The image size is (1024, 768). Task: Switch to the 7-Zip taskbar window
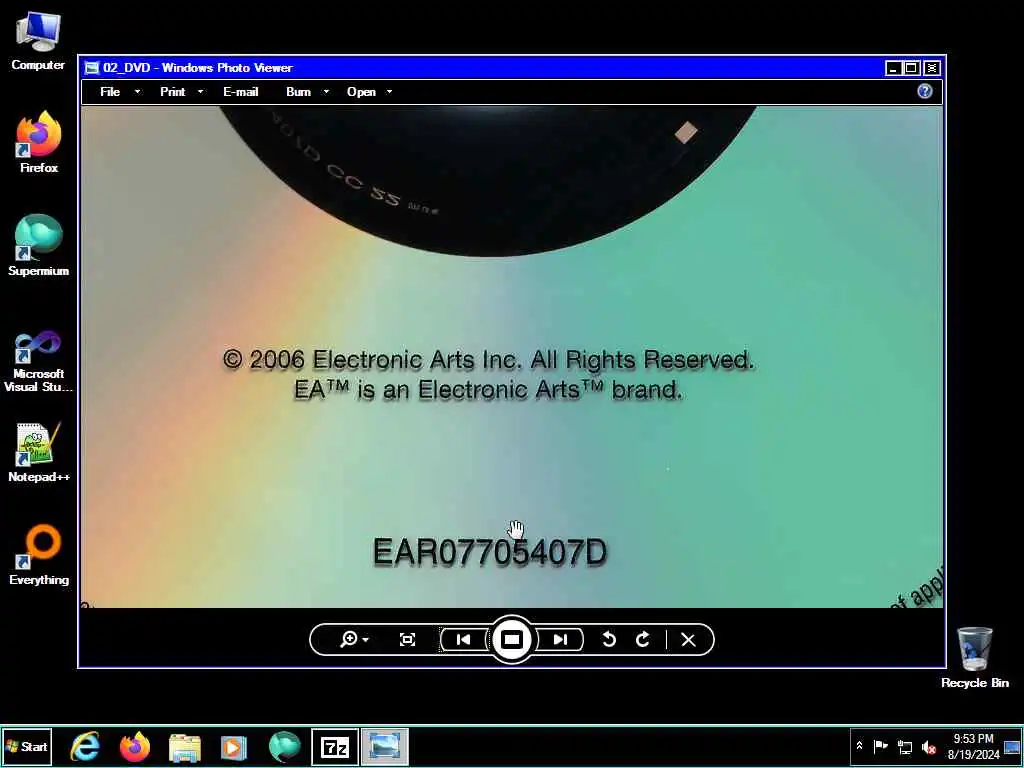pos(335,747)
